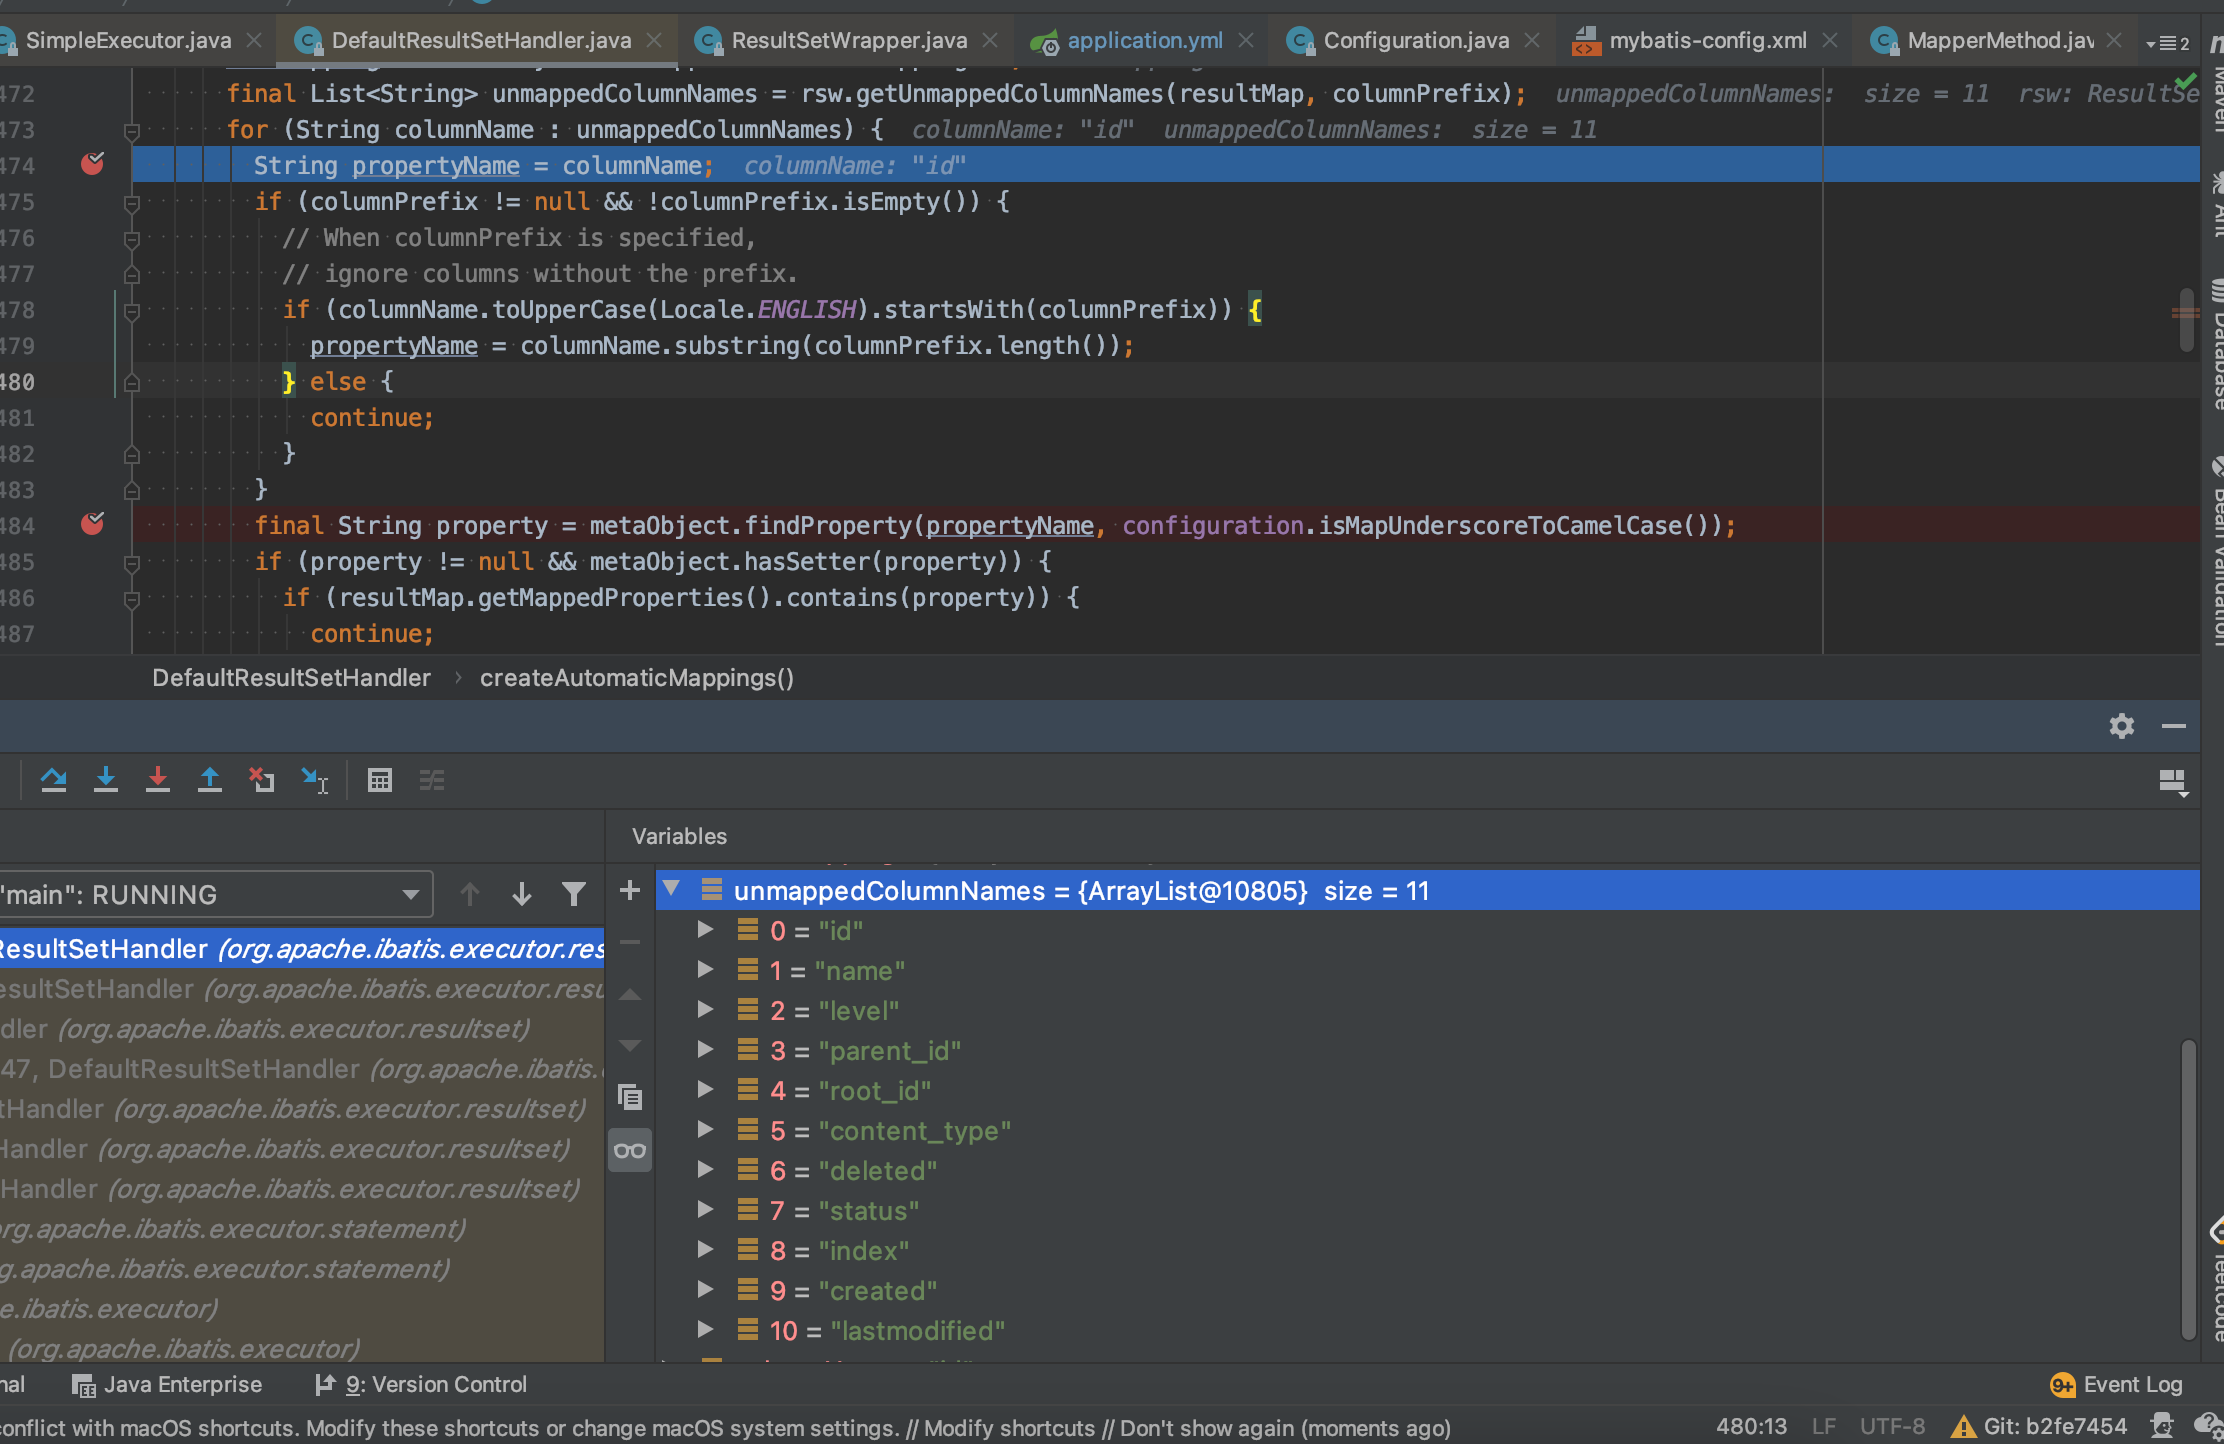Viewport: 2224px width, 1444px height.
Task: Click the Step Out debugger icon
Action: (210, 780)
